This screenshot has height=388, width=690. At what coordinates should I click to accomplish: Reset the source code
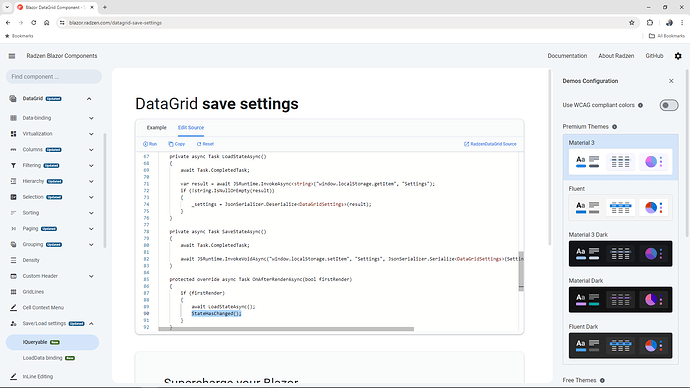[205, 144]
